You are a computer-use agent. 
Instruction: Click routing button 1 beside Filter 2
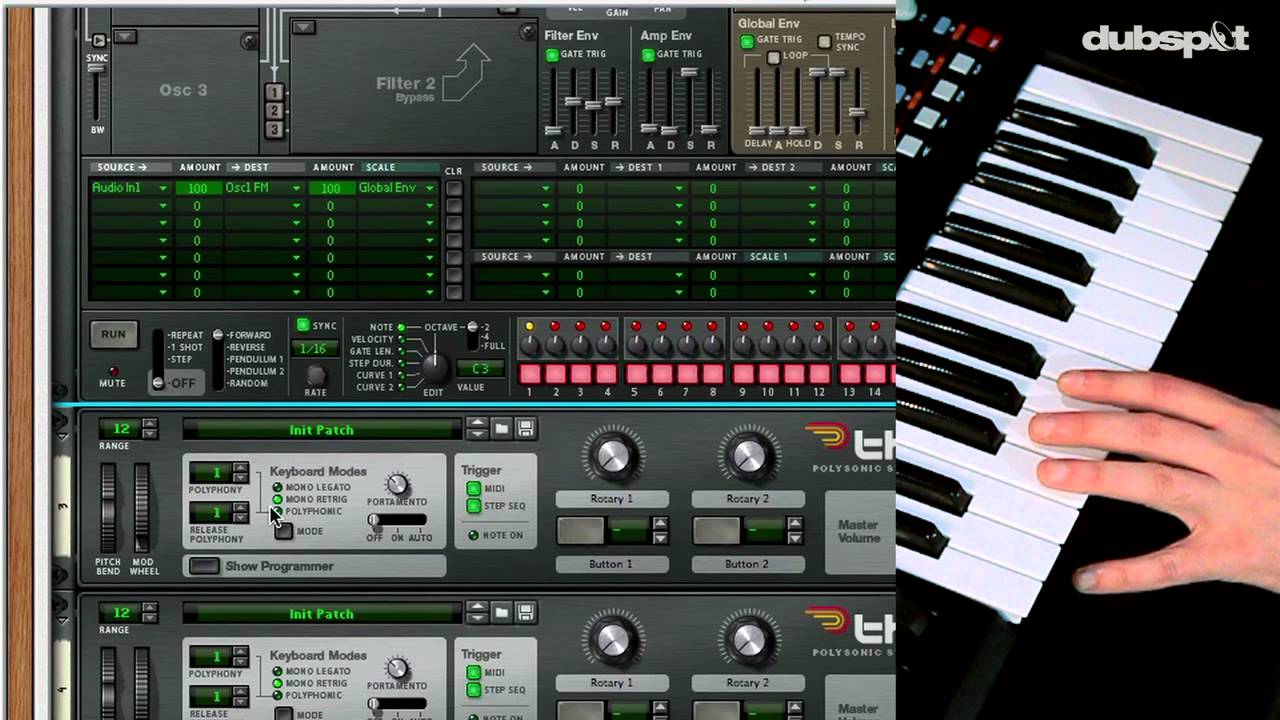pos(274,93)
